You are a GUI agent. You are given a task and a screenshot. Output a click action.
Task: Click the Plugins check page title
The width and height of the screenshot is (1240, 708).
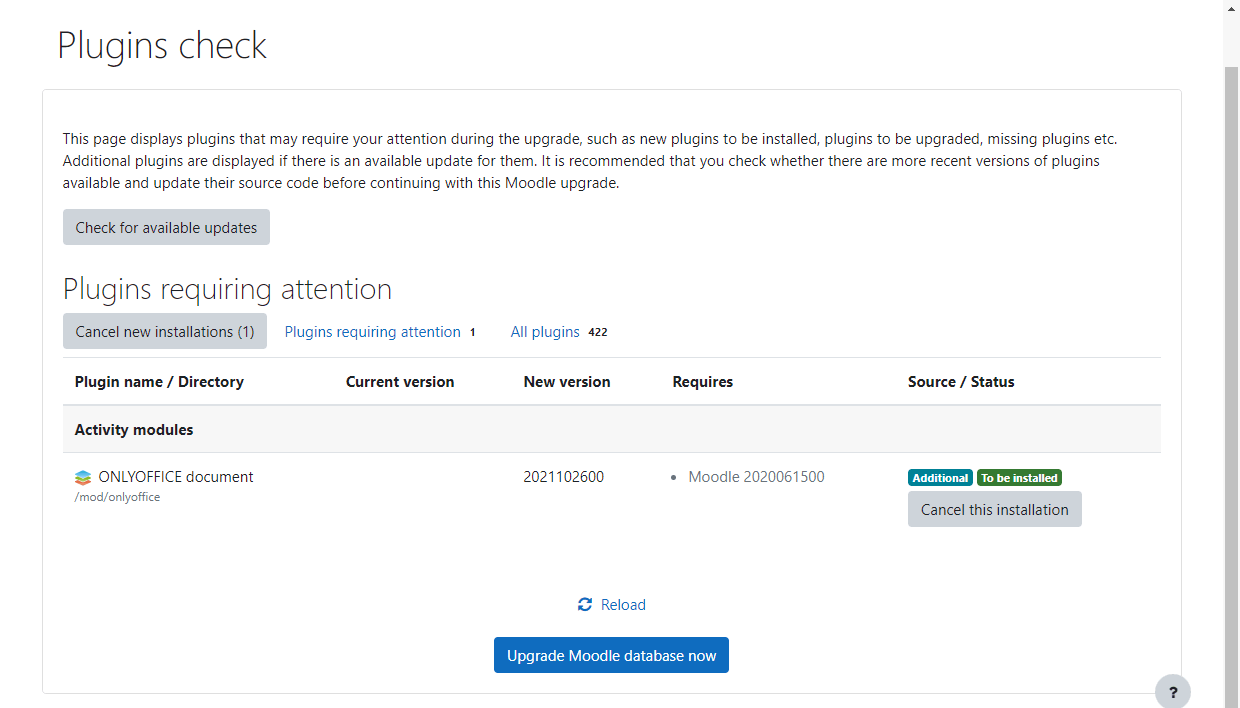[x=162, y=45]
